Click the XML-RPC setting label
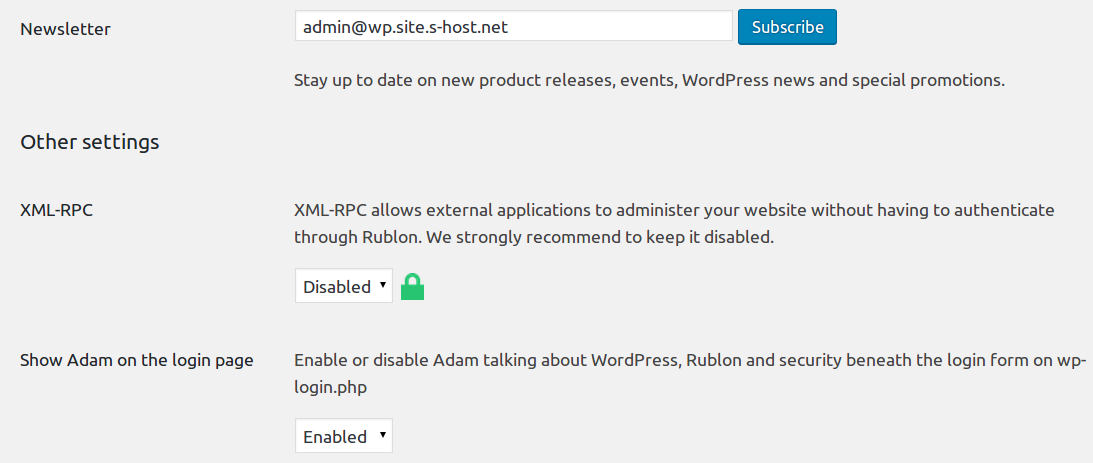Image resolution: width=1093 pixels, height=463 pixels. point(56,210)
